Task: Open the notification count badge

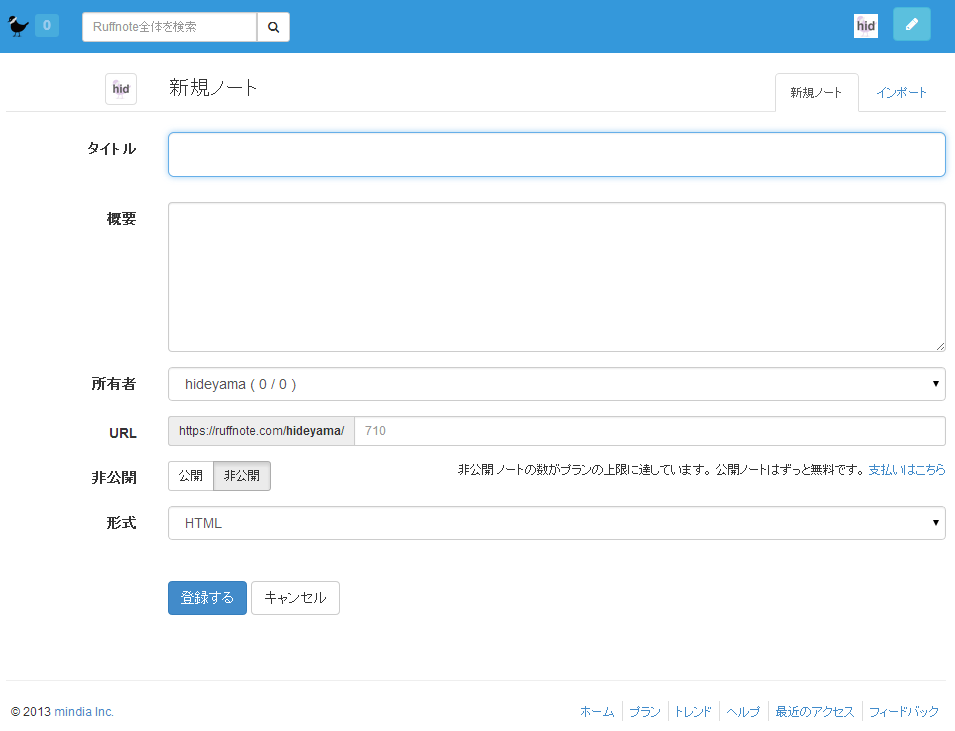Action: tap(46, 26)
